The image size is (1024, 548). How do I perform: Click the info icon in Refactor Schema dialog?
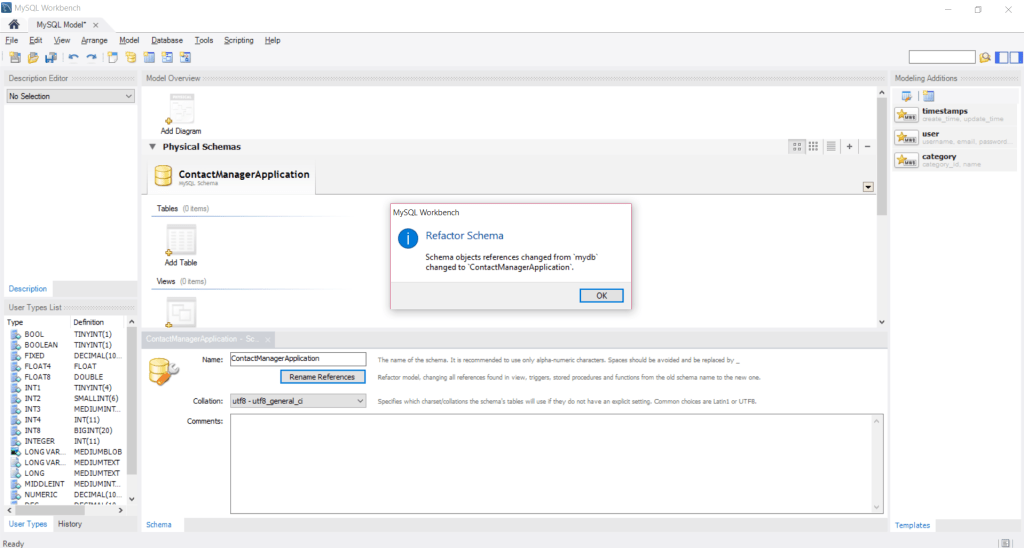(408, 238)
